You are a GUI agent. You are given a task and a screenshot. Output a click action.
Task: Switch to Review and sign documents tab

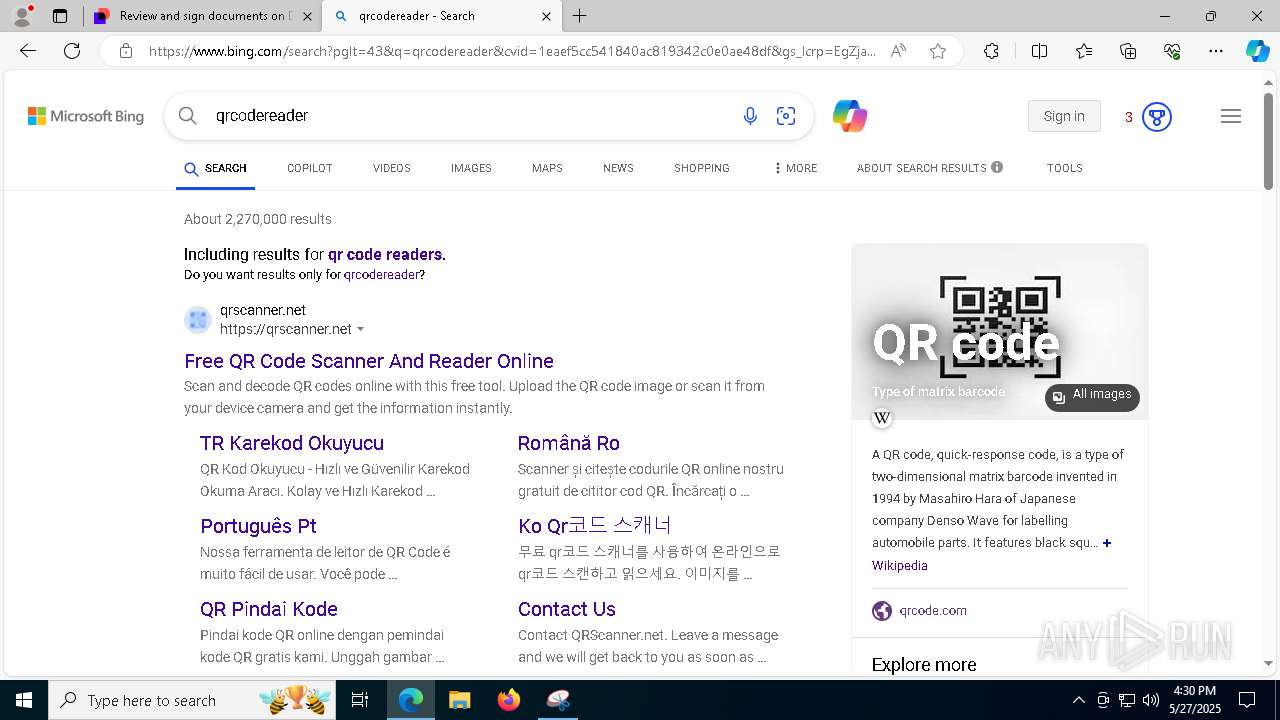coord(203,16)
